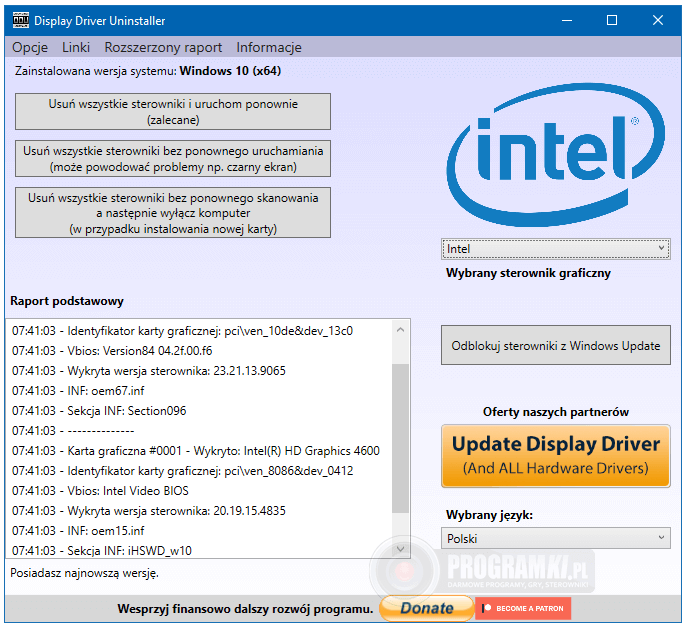This screenshot has height=623, width=686.
Task: Click the Become a Patron button
Action: 523,608
